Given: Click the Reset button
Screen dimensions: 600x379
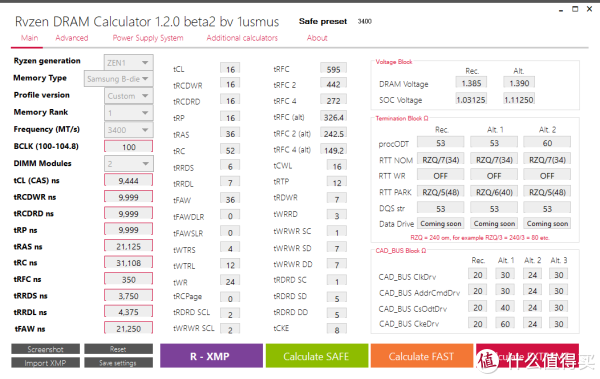Looking at the screenshot, I should click(118, 349).
